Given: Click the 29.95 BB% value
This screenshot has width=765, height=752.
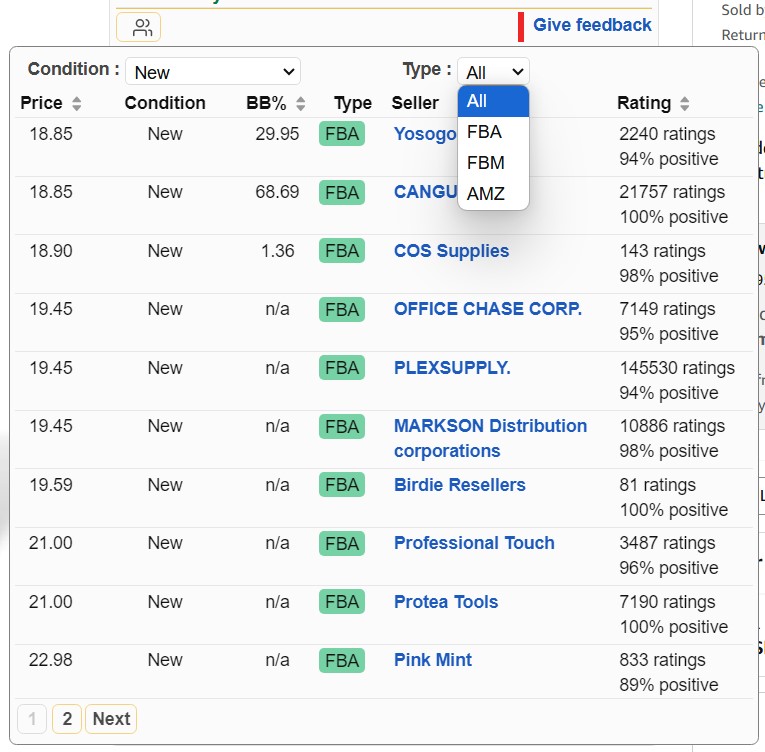Looking at the screenshot, I should (x=277, y=134).
